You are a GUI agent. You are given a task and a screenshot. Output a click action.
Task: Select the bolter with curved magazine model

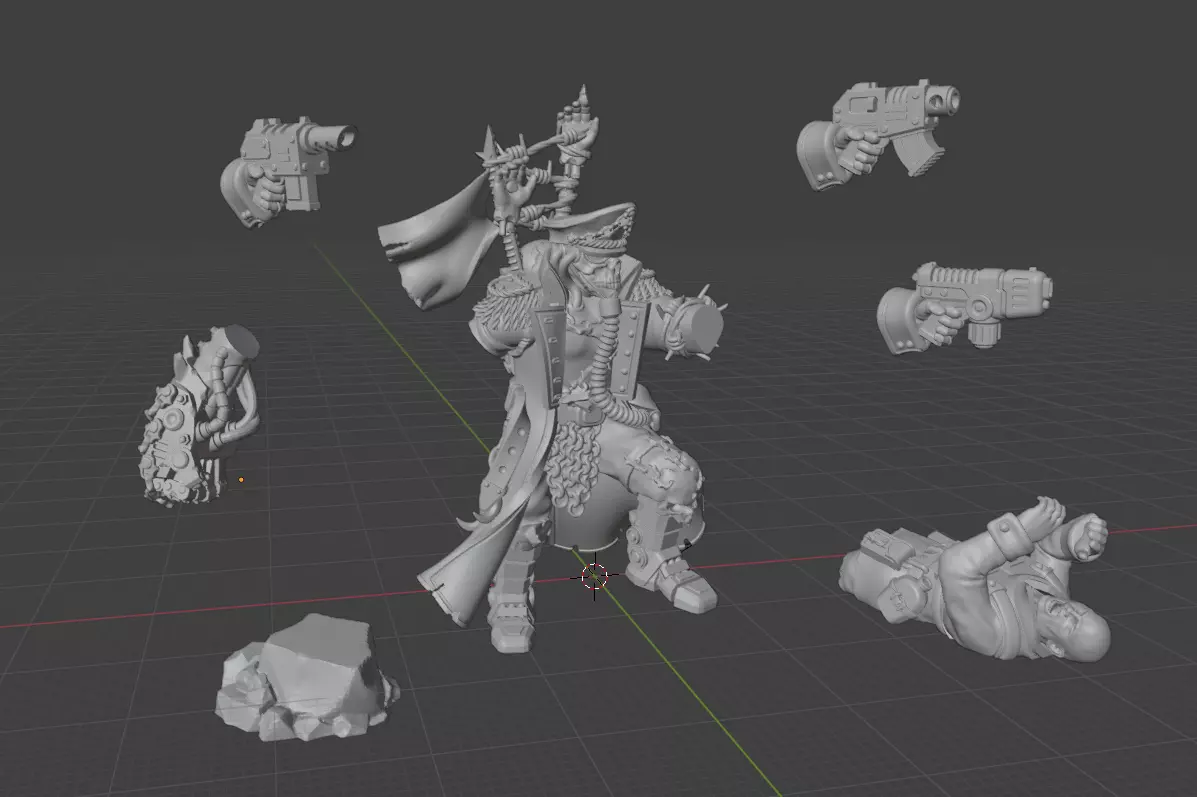[x=878, y=134]
